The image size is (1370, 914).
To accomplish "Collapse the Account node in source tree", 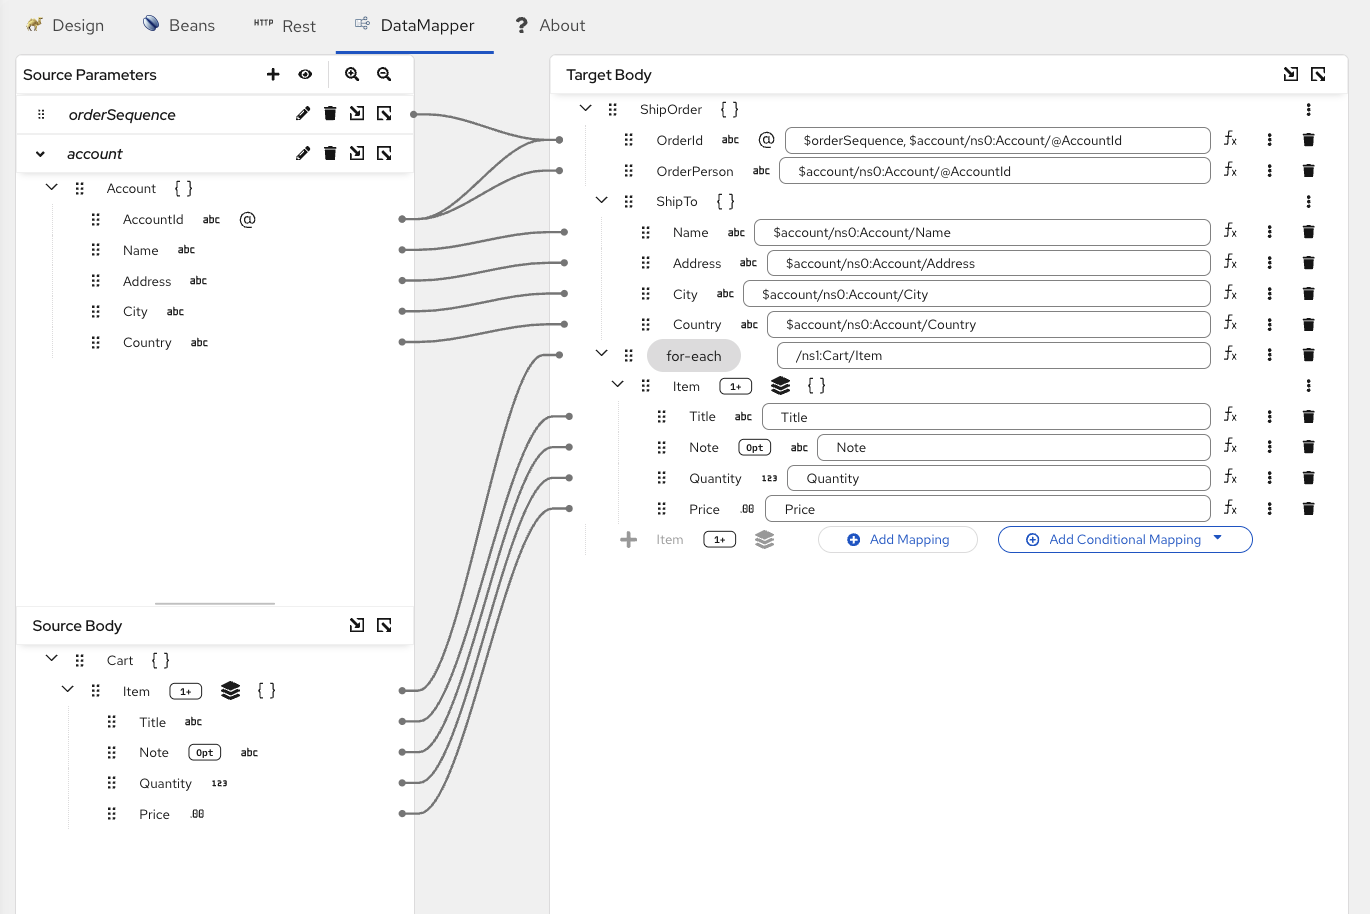I will coord(52,187).
